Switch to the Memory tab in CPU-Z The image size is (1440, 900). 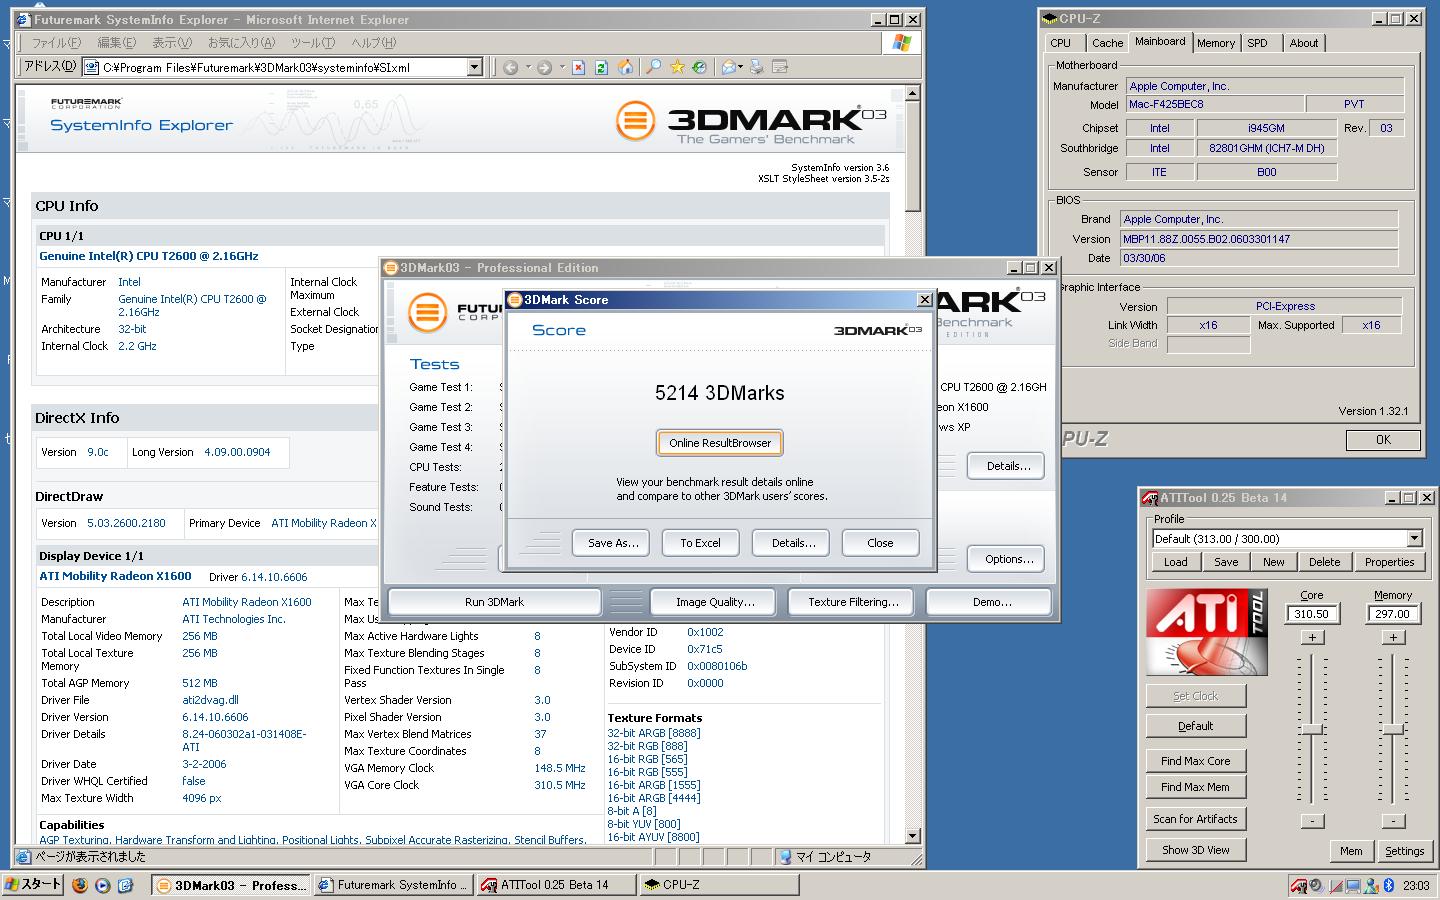point(1215,43)
